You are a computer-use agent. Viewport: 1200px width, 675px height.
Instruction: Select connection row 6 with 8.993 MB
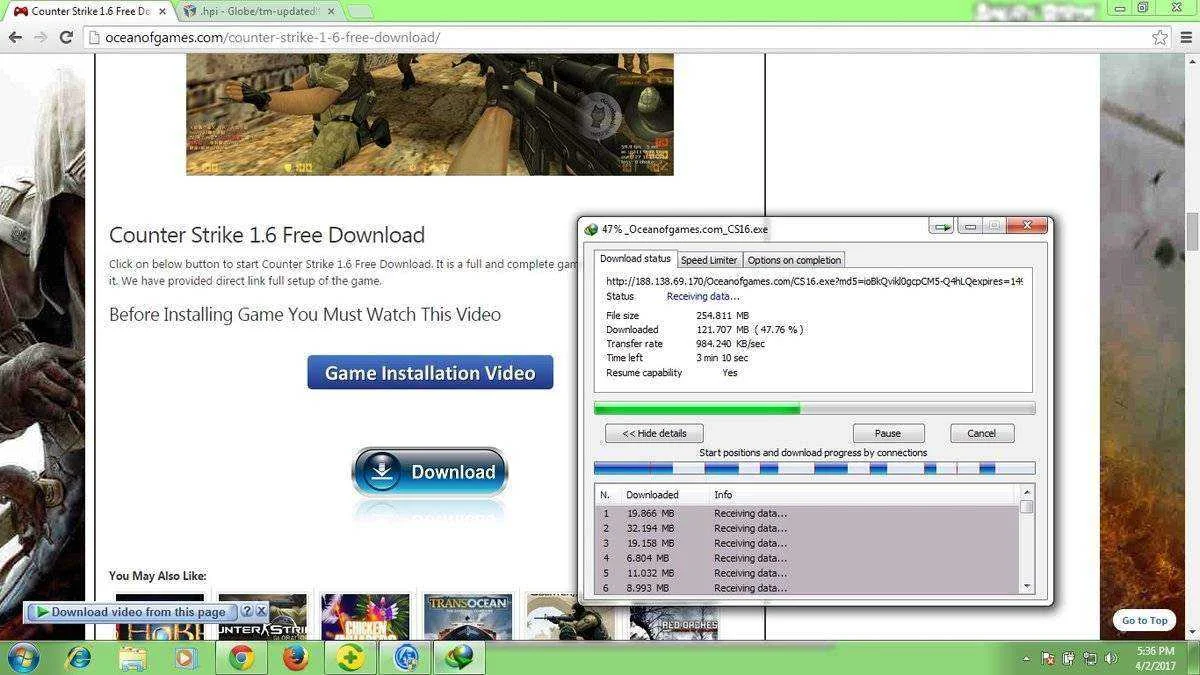click(806, 588)
